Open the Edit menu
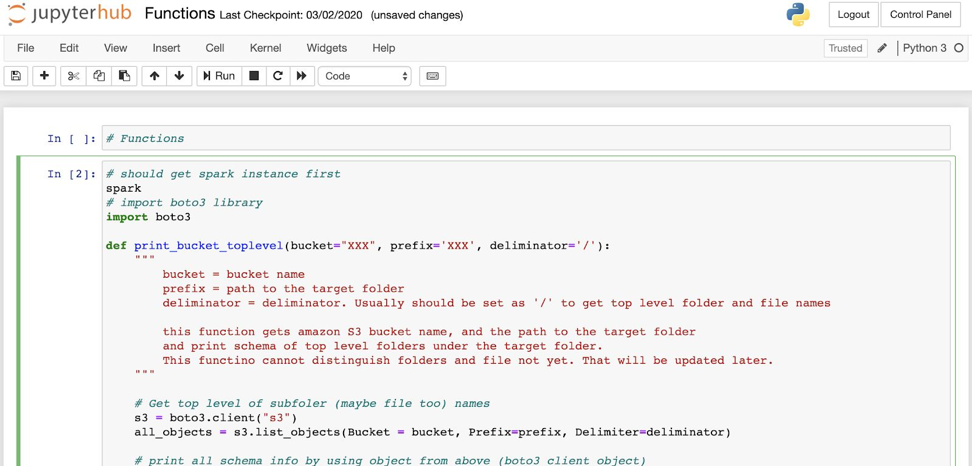The height and width of the screenshot is (466, 972). tap(69, 48)
